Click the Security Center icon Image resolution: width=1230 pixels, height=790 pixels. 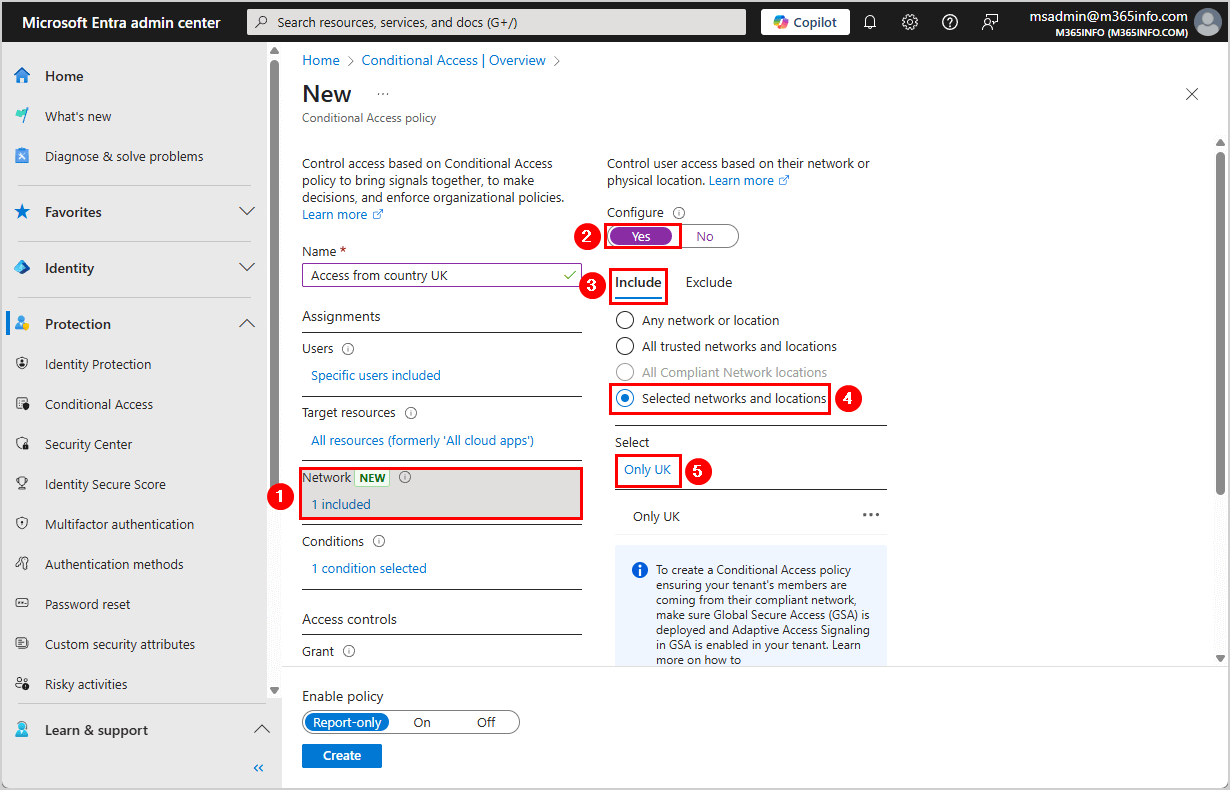click(x=22, y=444)
